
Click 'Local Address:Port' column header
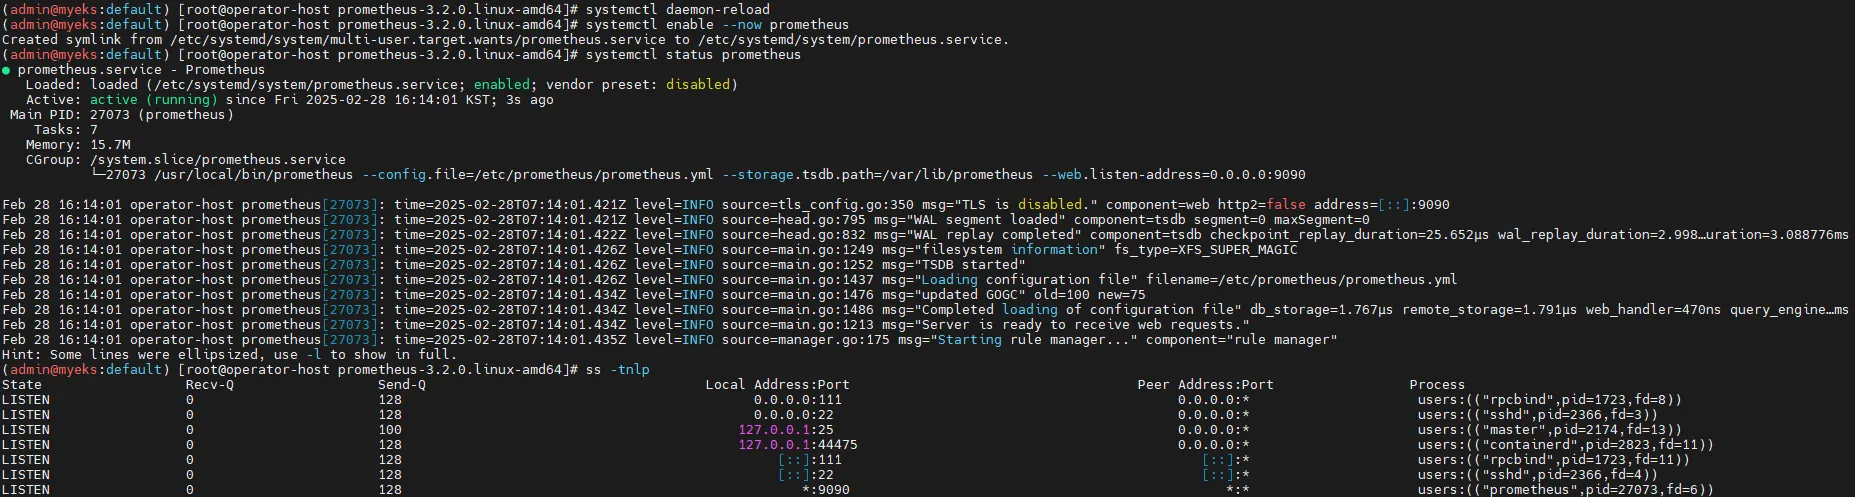click(778, 384)
